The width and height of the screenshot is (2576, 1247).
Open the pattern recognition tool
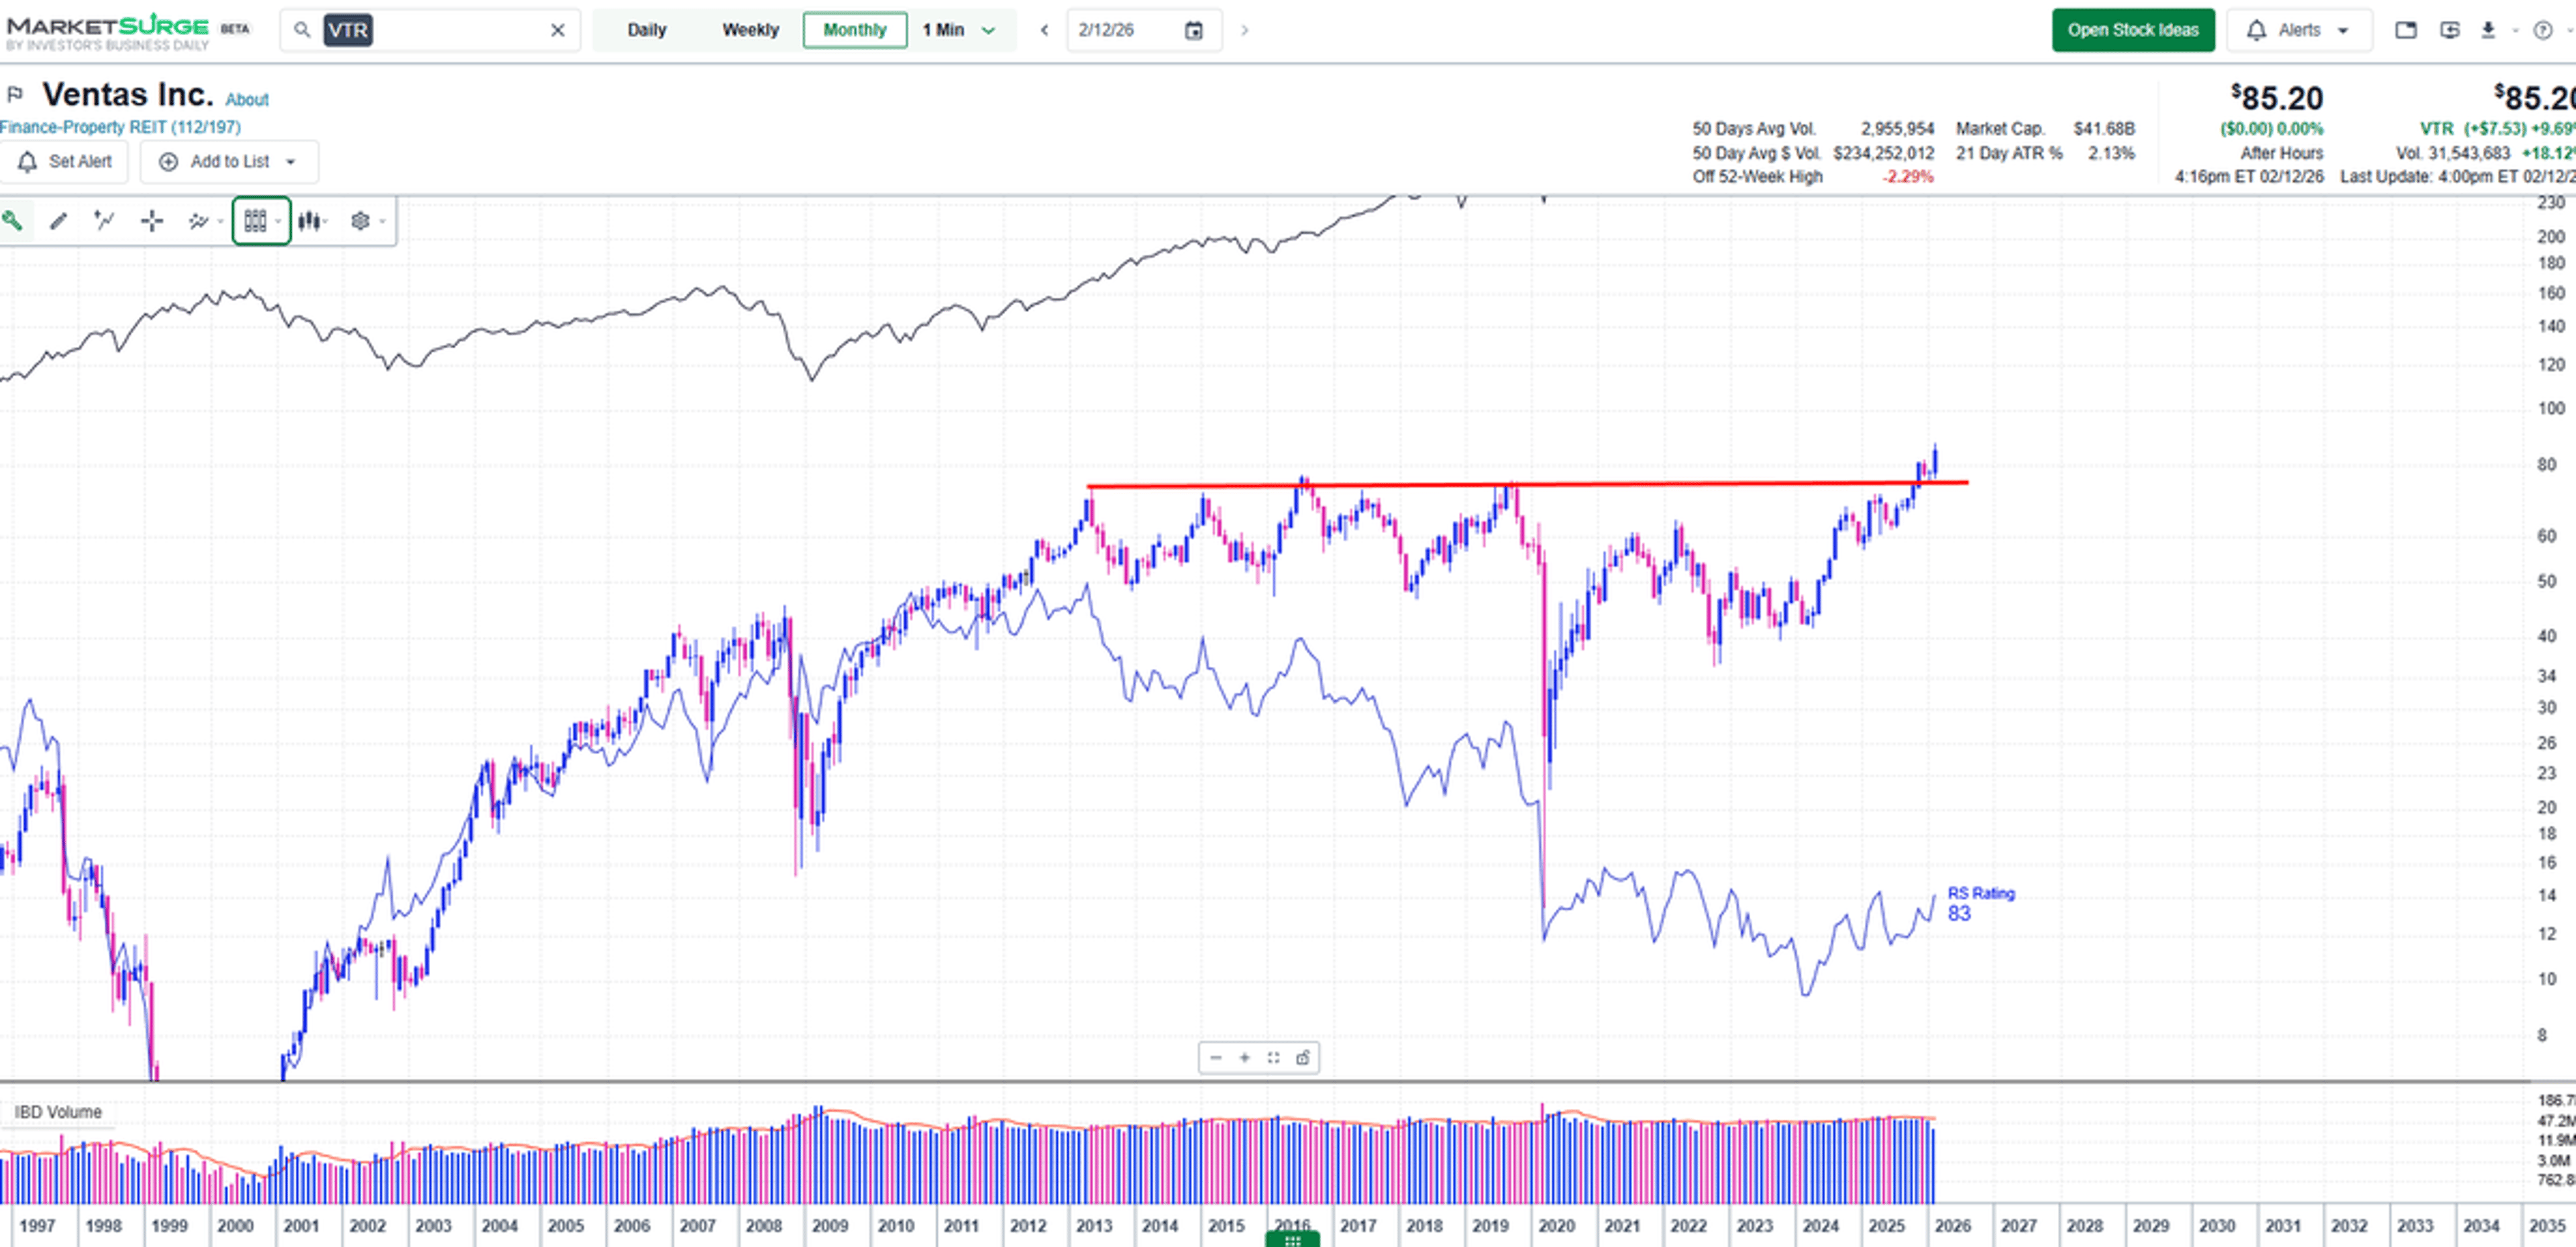tap(198, 220)
